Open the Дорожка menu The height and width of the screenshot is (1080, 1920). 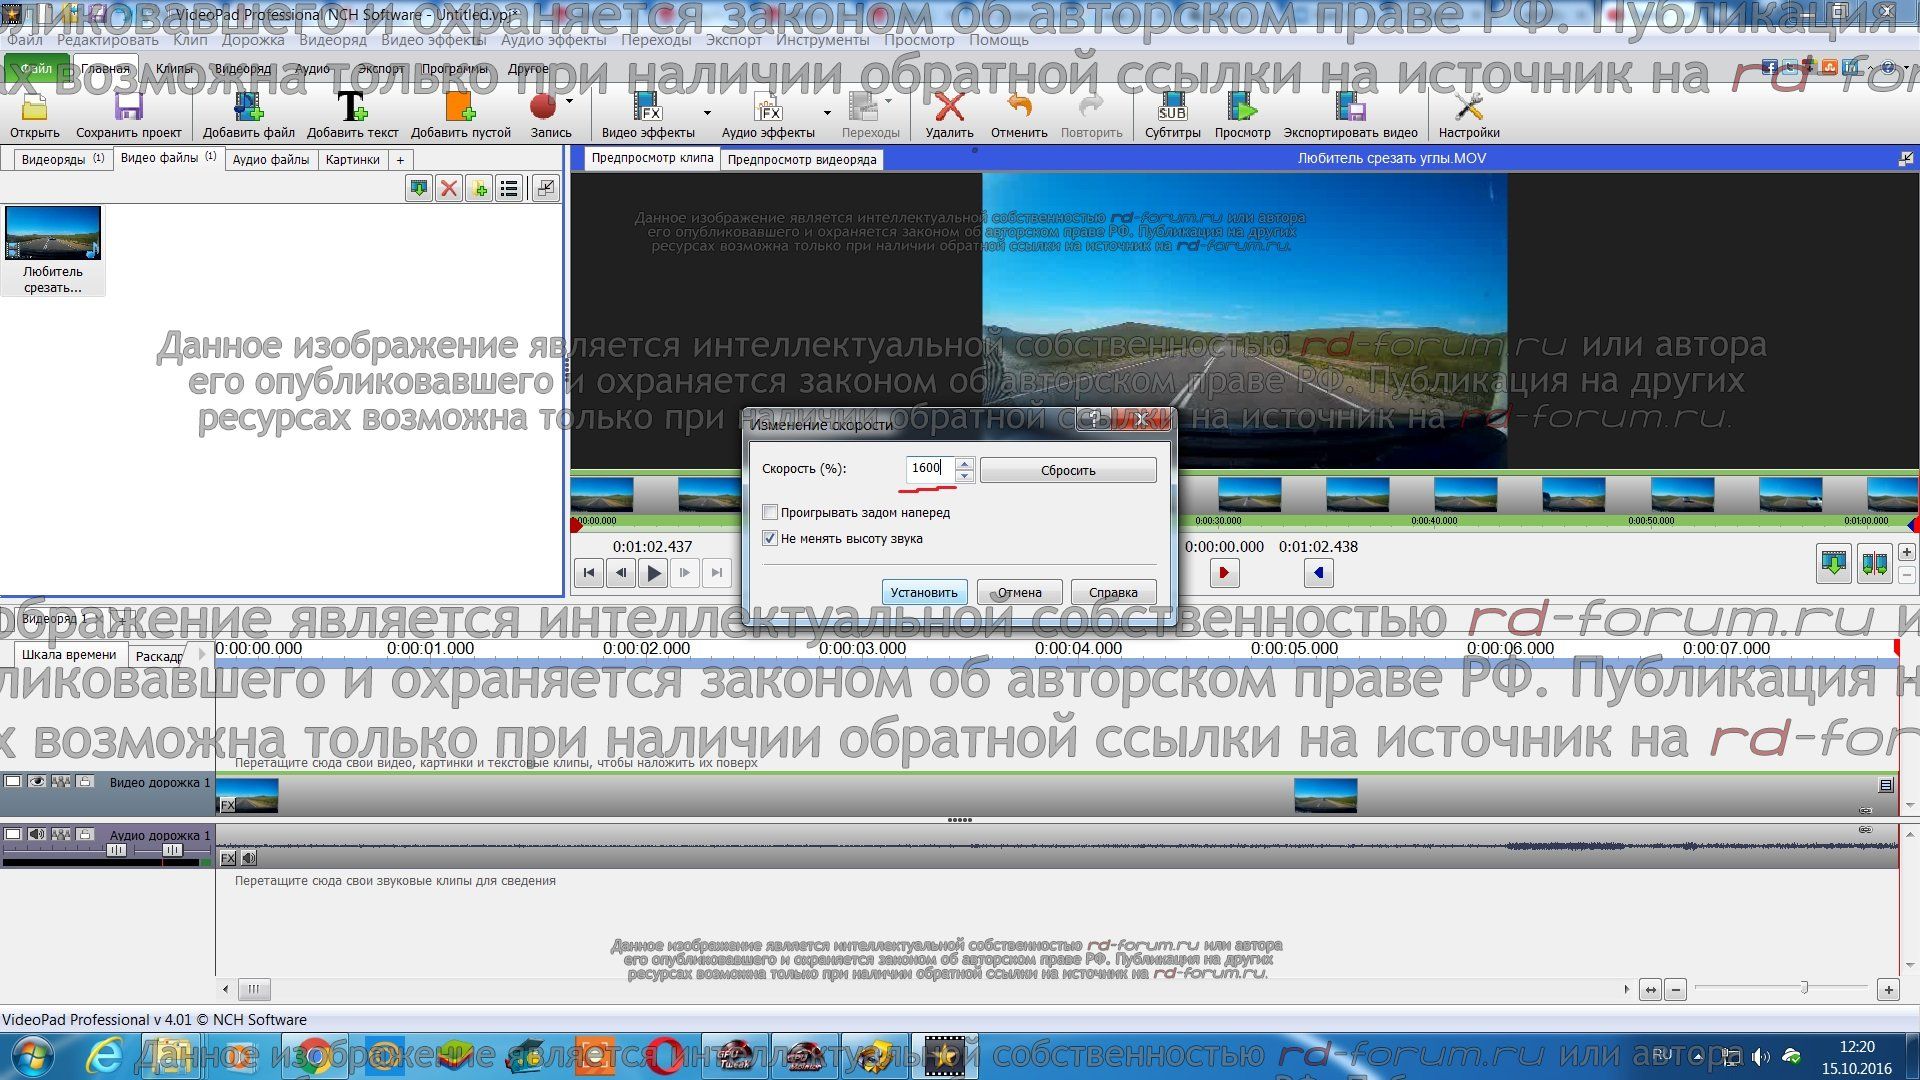[x=253, y=40]
